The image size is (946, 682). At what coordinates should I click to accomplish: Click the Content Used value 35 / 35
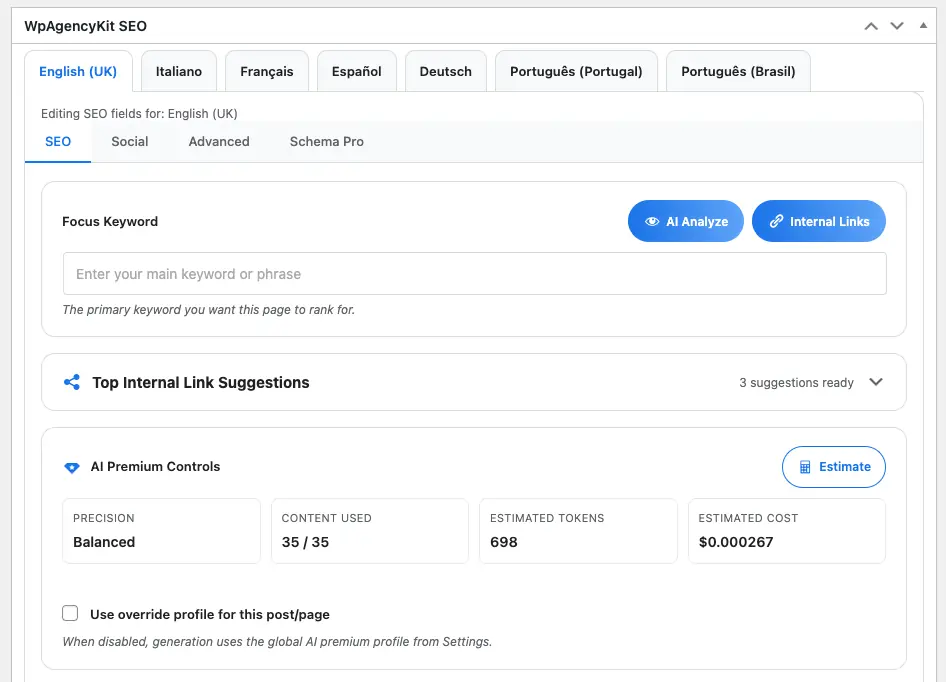305,542
